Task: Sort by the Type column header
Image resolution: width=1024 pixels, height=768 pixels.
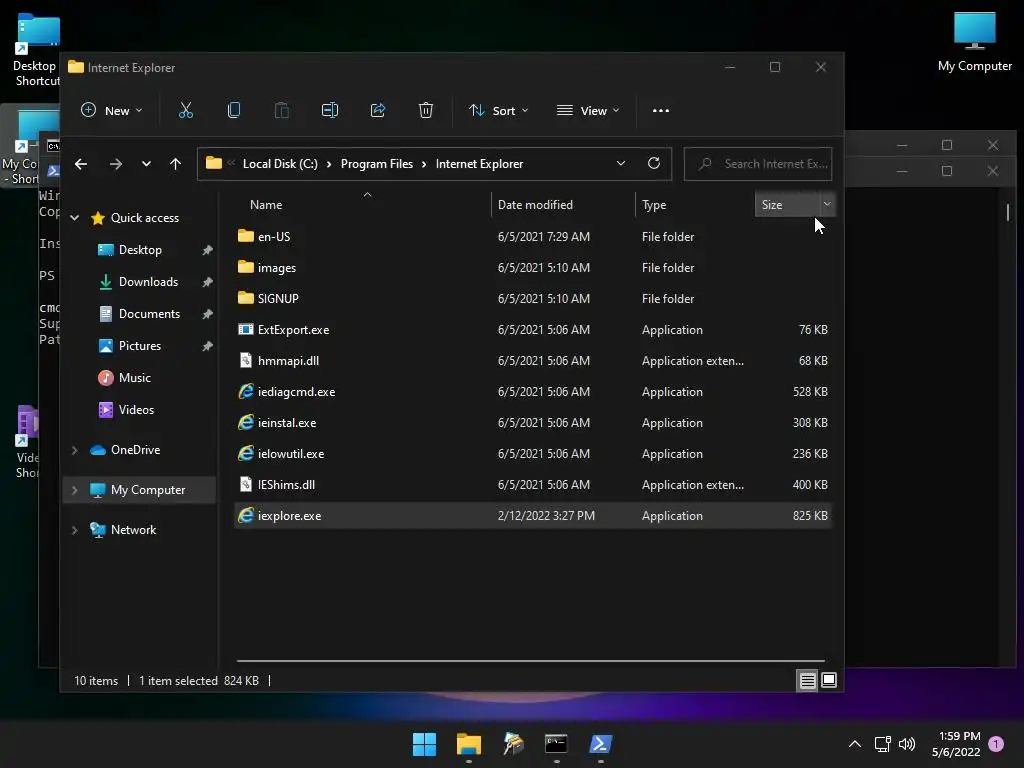Action: point(654,204)
